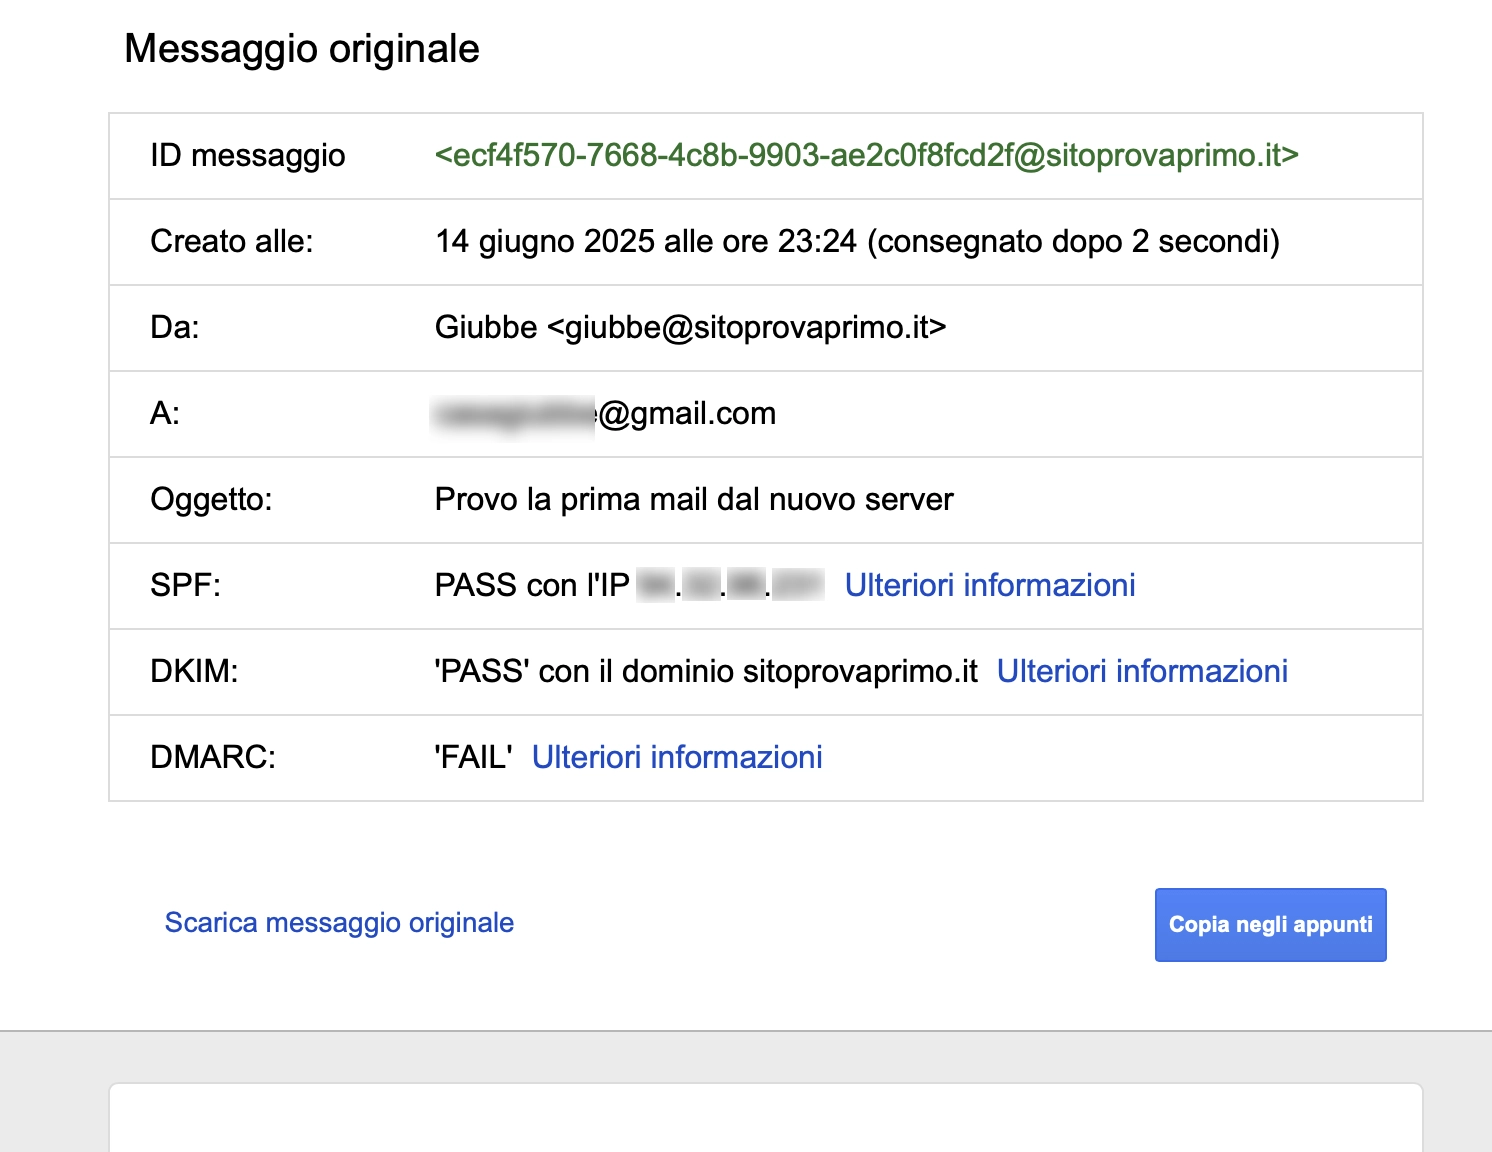Click the Messaggio originale heading
The image size is (1492, 1152).
(x=301, y=48)
